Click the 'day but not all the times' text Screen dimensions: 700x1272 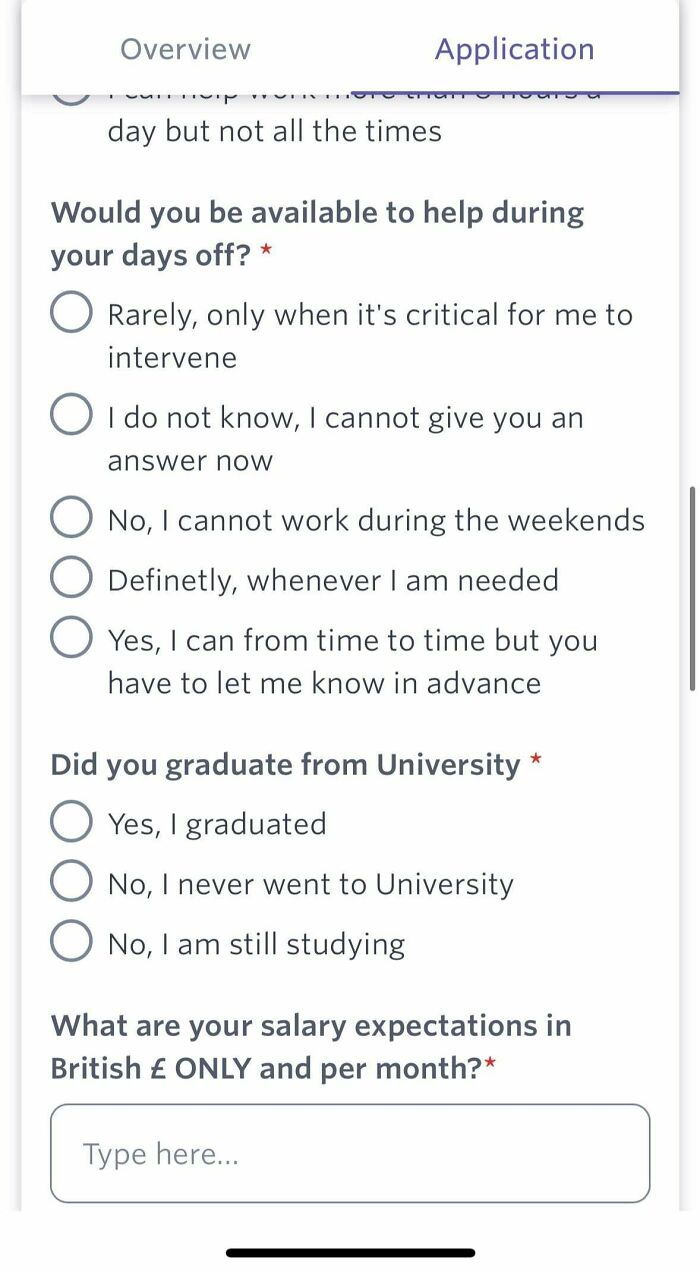[274, 130]
